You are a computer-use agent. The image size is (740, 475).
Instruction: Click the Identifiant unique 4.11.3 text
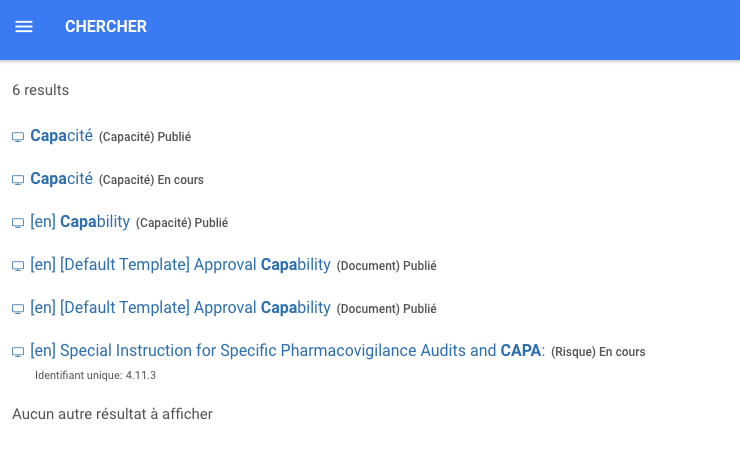pyautogui.click(x=95, y=376)
